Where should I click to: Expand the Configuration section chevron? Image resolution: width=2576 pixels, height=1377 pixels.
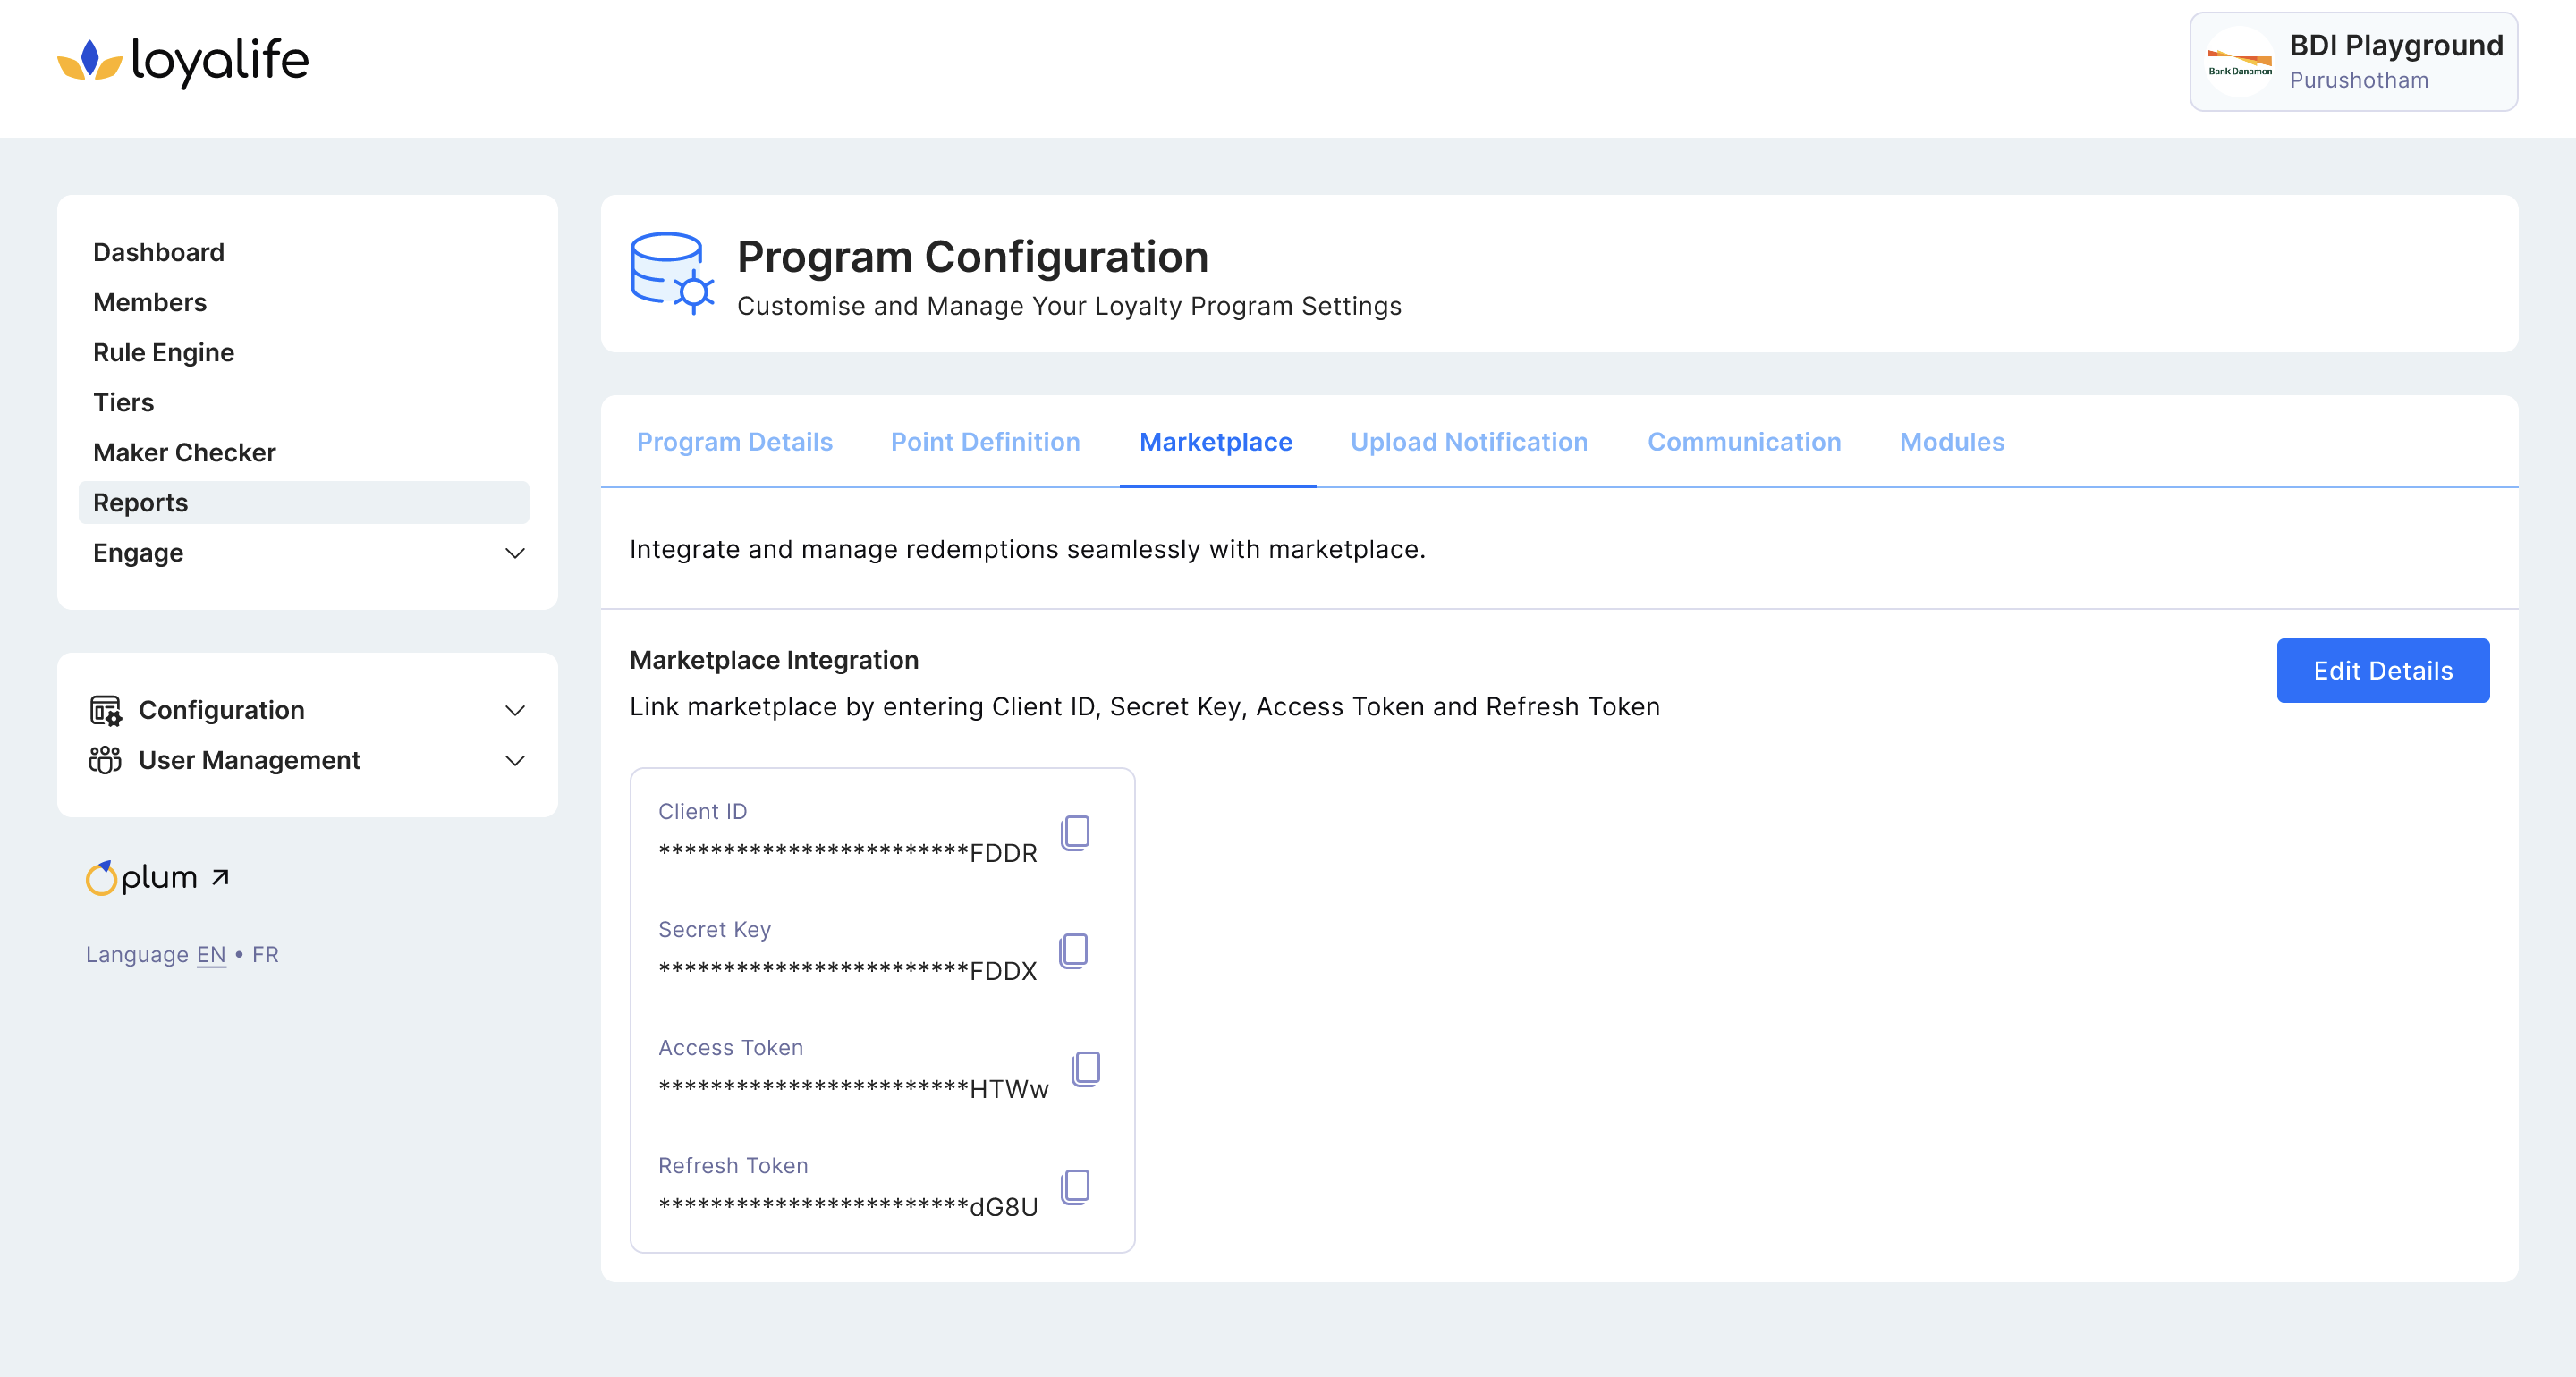click(515, 710)
